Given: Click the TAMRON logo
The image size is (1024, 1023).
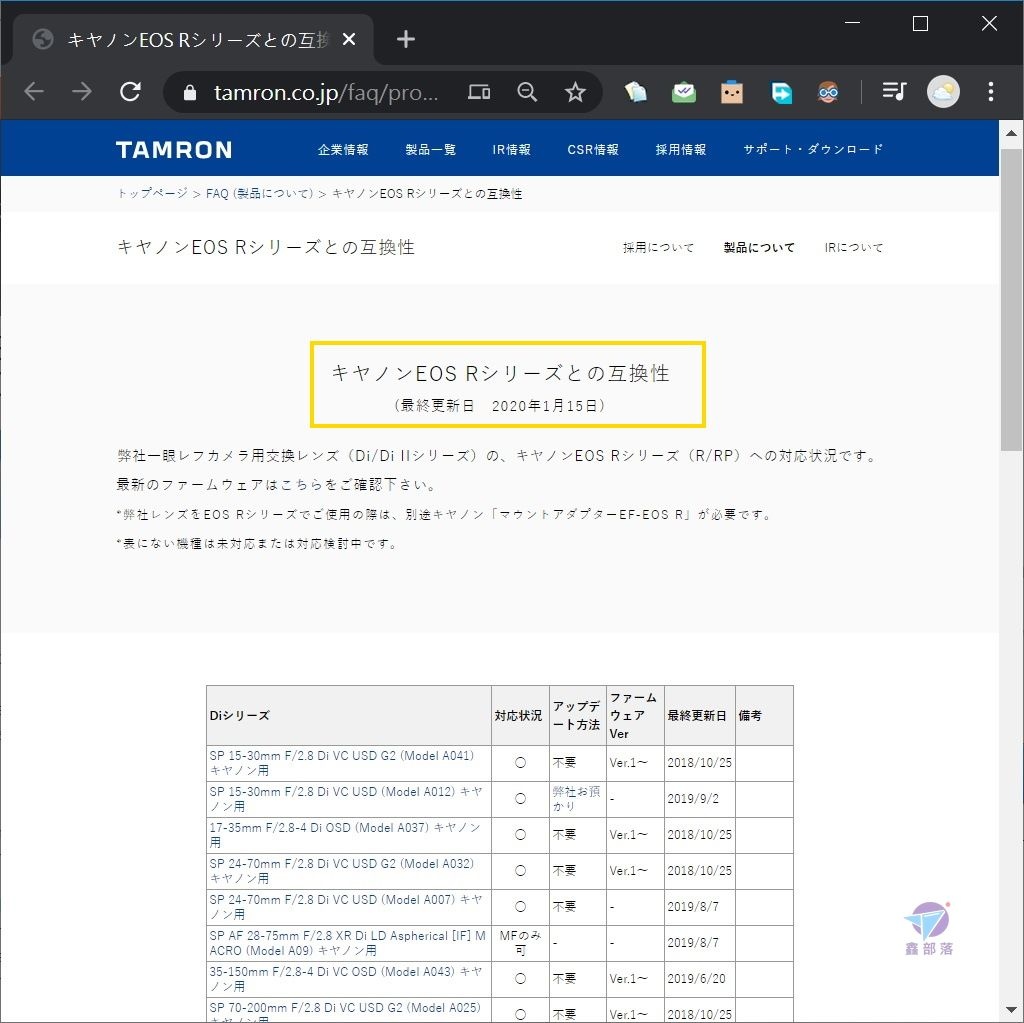Looking at the screenshot, I should coord(174,150).
